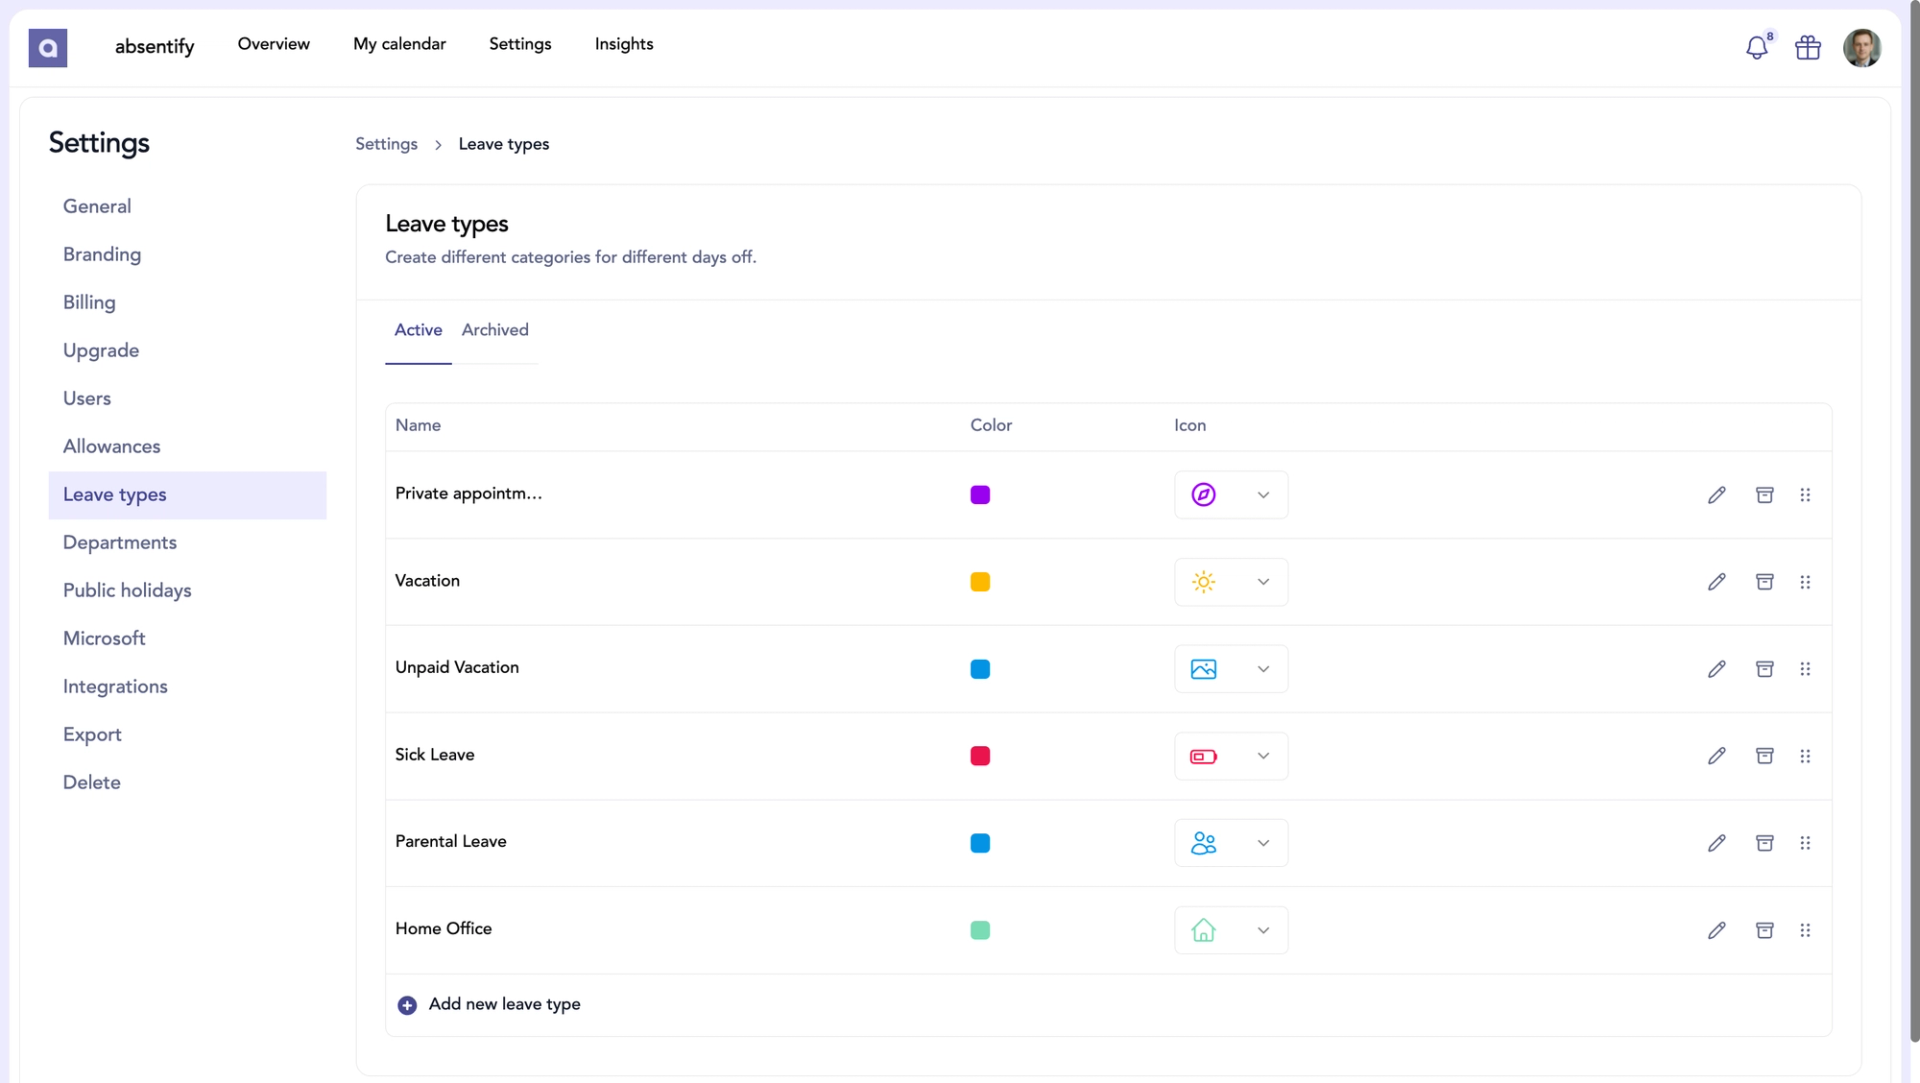Edit the Private appointment leave type
Image resolution: width=1920 pixels, height=1083 pixels.
pos(1716,495)
